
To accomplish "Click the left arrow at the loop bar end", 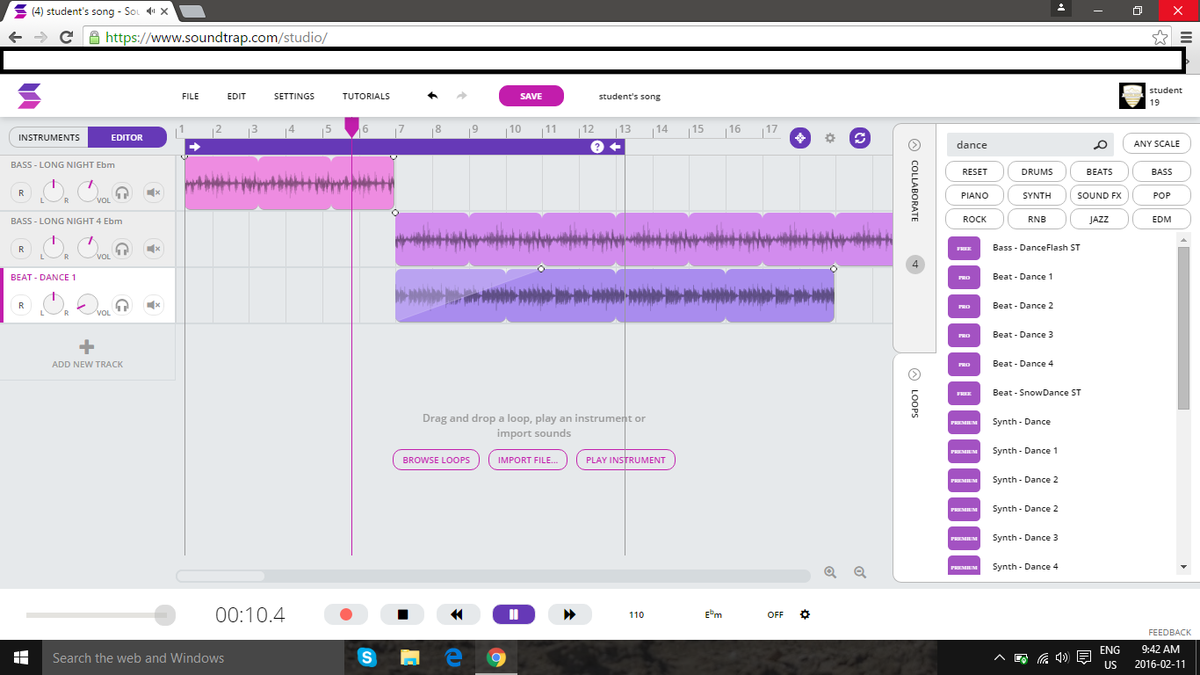I will click(616, 147).
